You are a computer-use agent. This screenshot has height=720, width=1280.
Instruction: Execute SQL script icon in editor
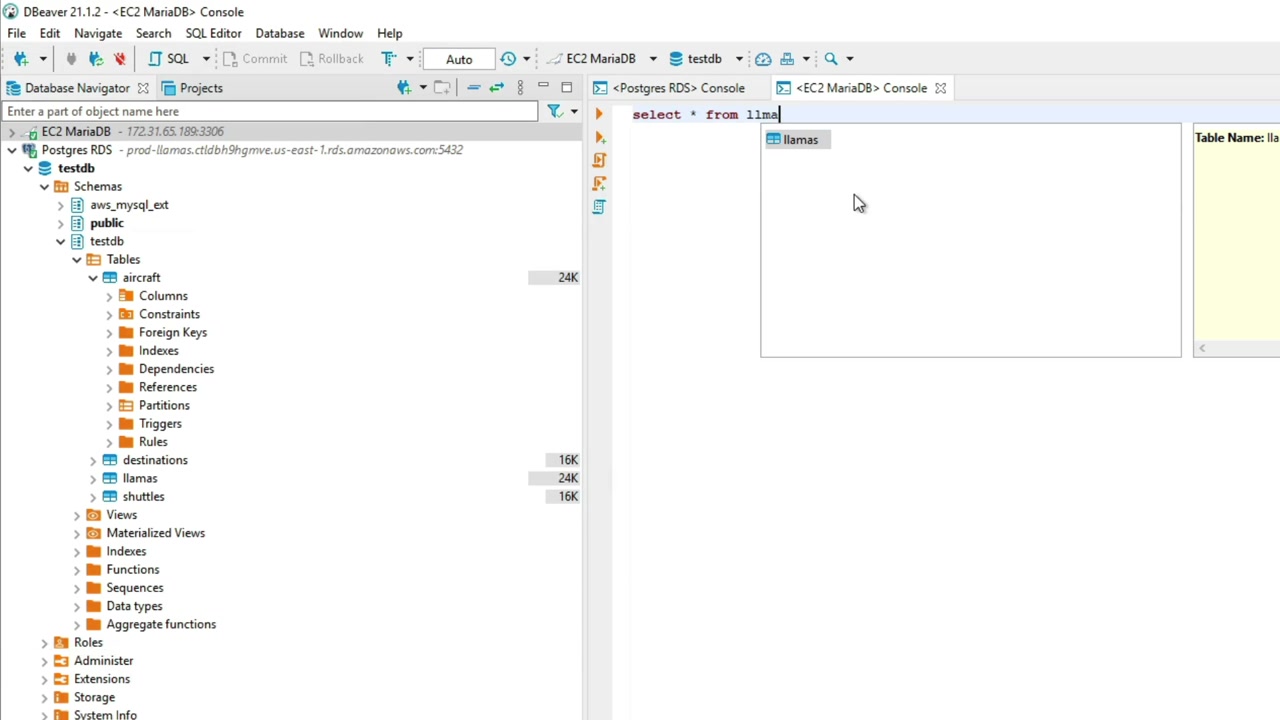coord(599,160)
